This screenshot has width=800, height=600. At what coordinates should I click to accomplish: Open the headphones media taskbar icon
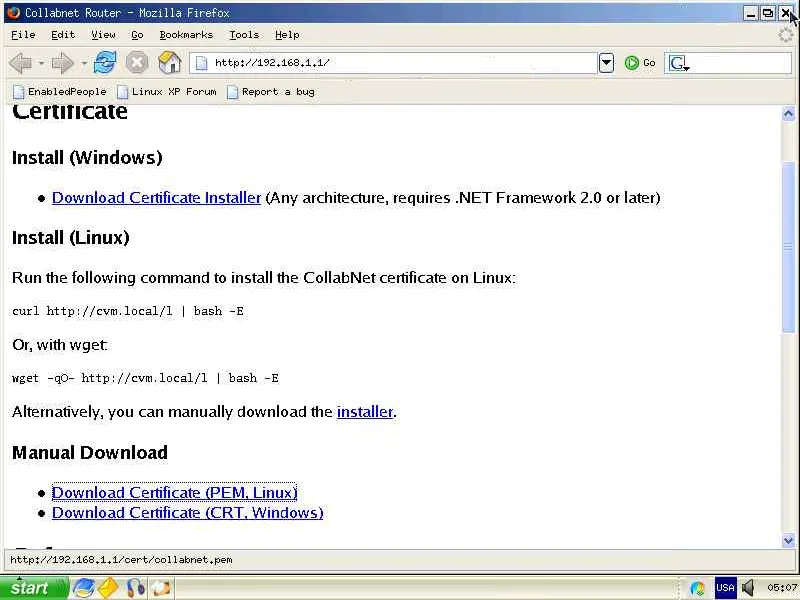(x=135, y=588)
